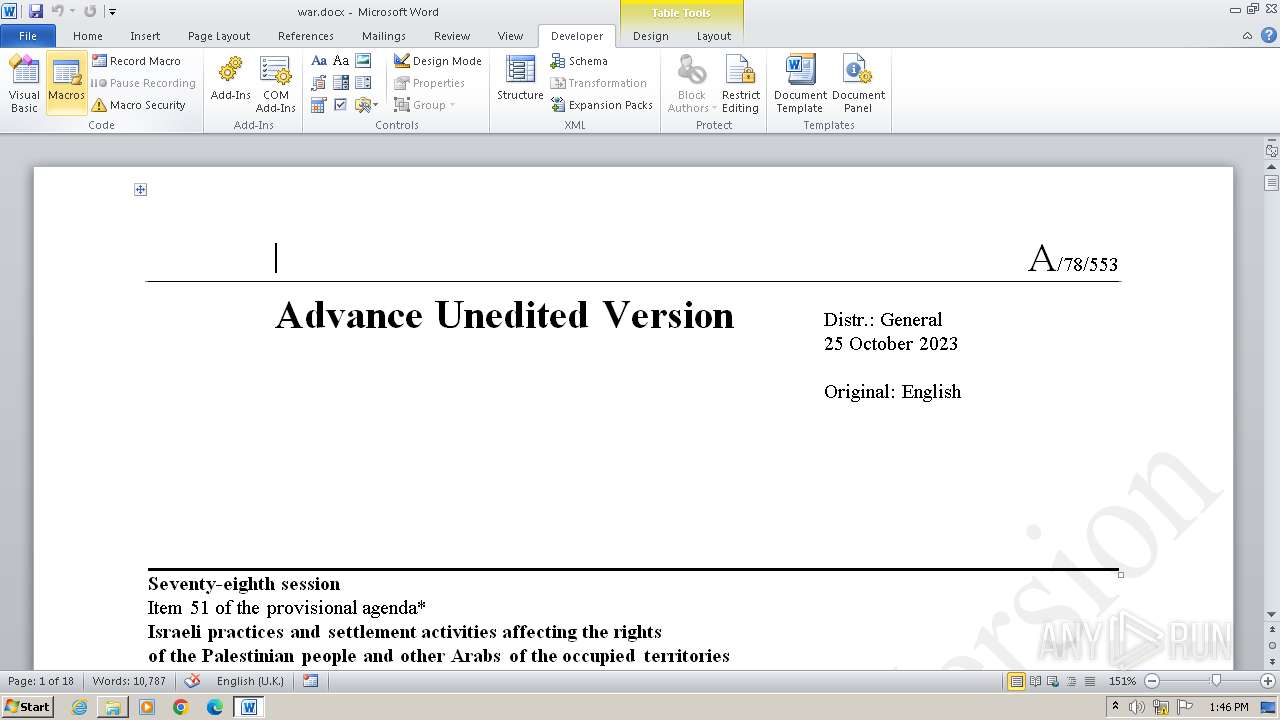The width and height of the screenshot is (1280, 720).
Task: Open Document Template dialog
Action: pyautogui.click(x=800, y=84)
